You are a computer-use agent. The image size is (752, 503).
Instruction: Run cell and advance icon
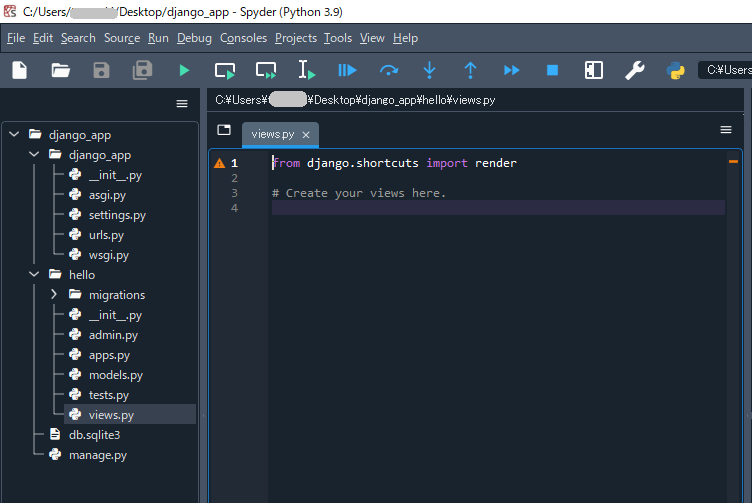click(x=266, y=70)
